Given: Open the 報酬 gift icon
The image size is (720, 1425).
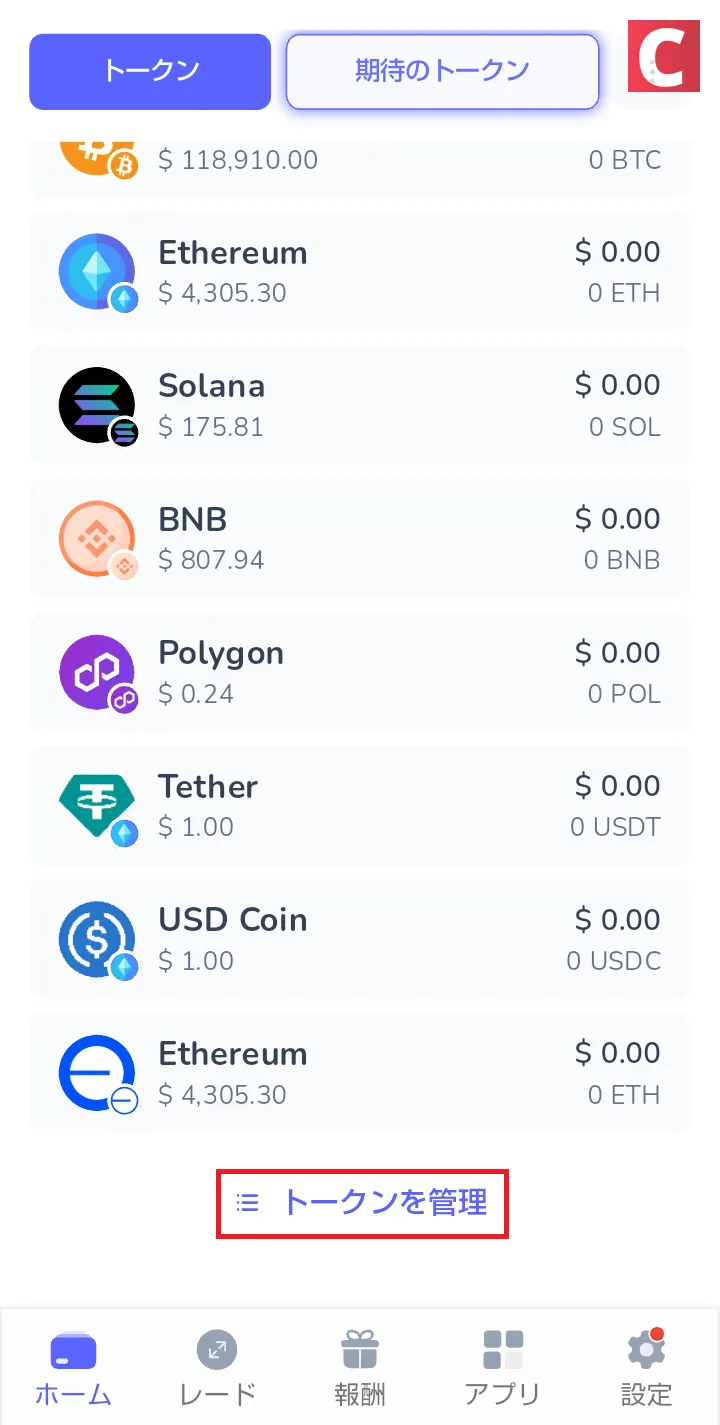Looking at the screenshot, I should click(360, 1350).
